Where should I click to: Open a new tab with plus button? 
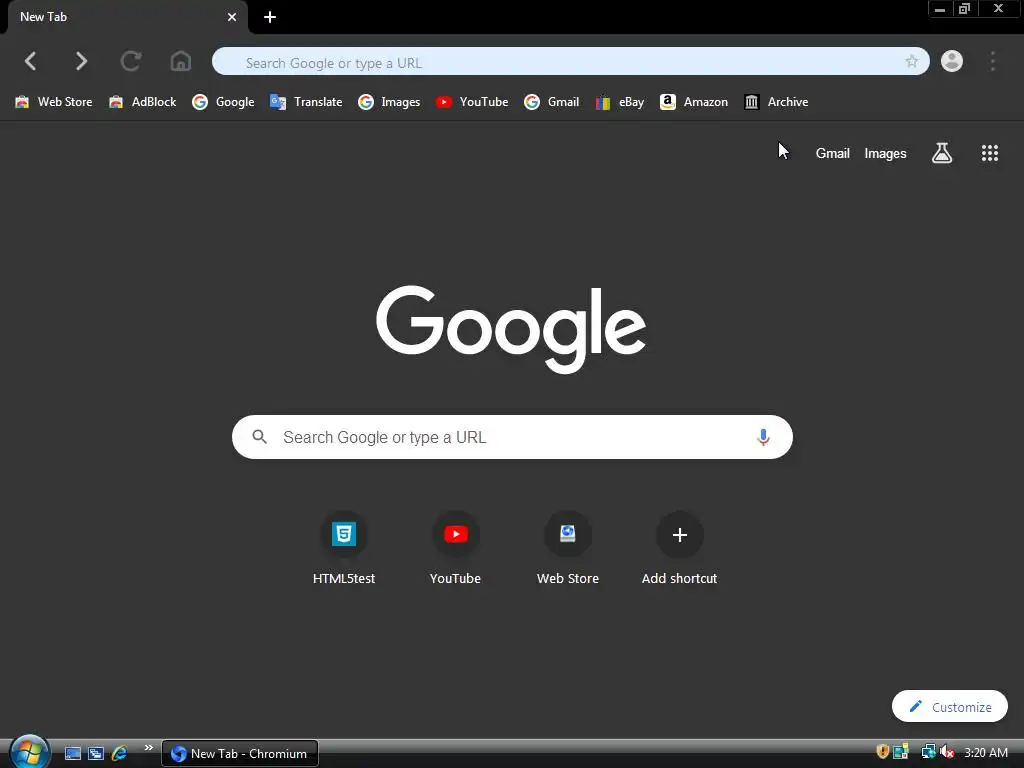click(x=270, y=18)
